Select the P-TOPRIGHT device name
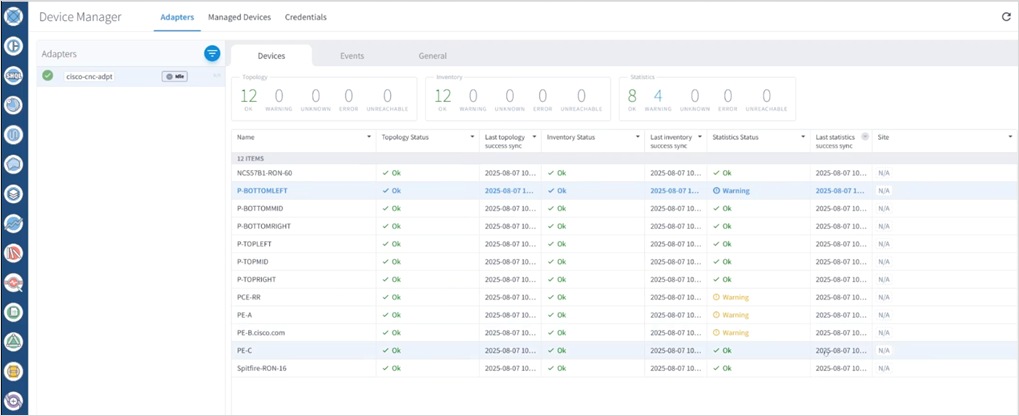This screenshot has height=416, width=1019. [256, 280]
